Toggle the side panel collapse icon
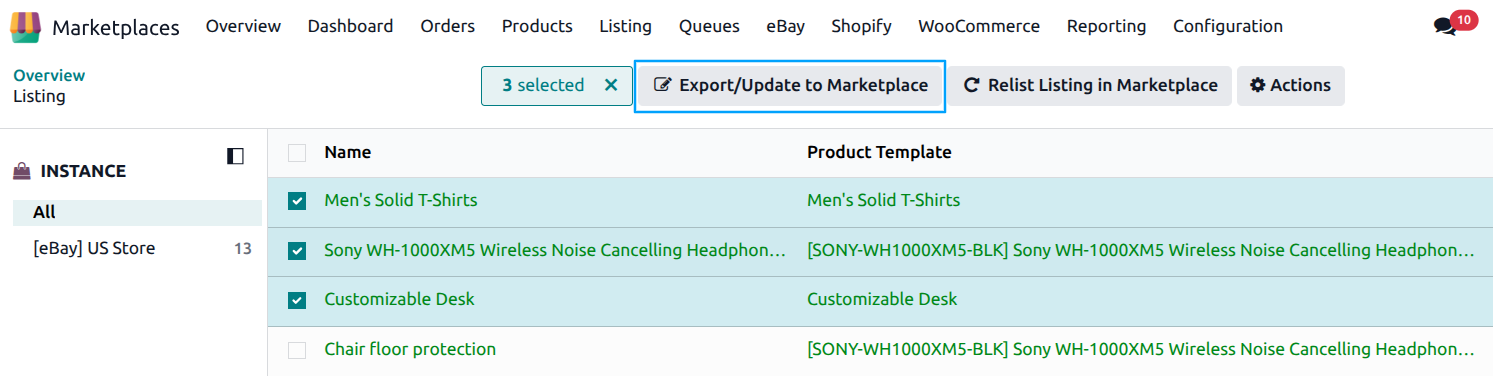Image resolution: width=1493 pixels, height=376 pixels. click(x=235, y=156)
